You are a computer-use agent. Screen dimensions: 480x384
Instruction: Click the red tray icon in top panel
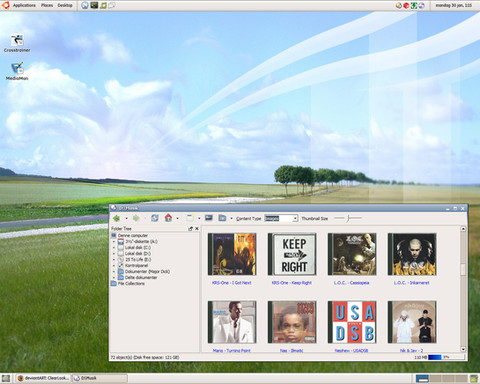coord(406,5)
